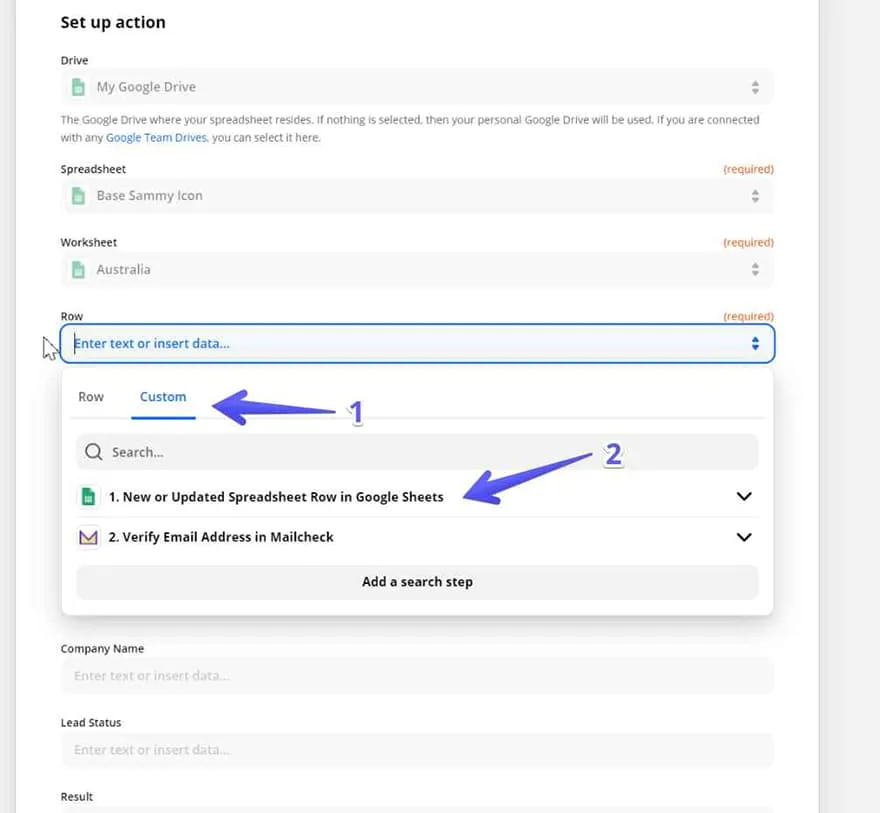
Task: Click the Google Sheets icon for step 1
Action: click(x=89, y=496)
